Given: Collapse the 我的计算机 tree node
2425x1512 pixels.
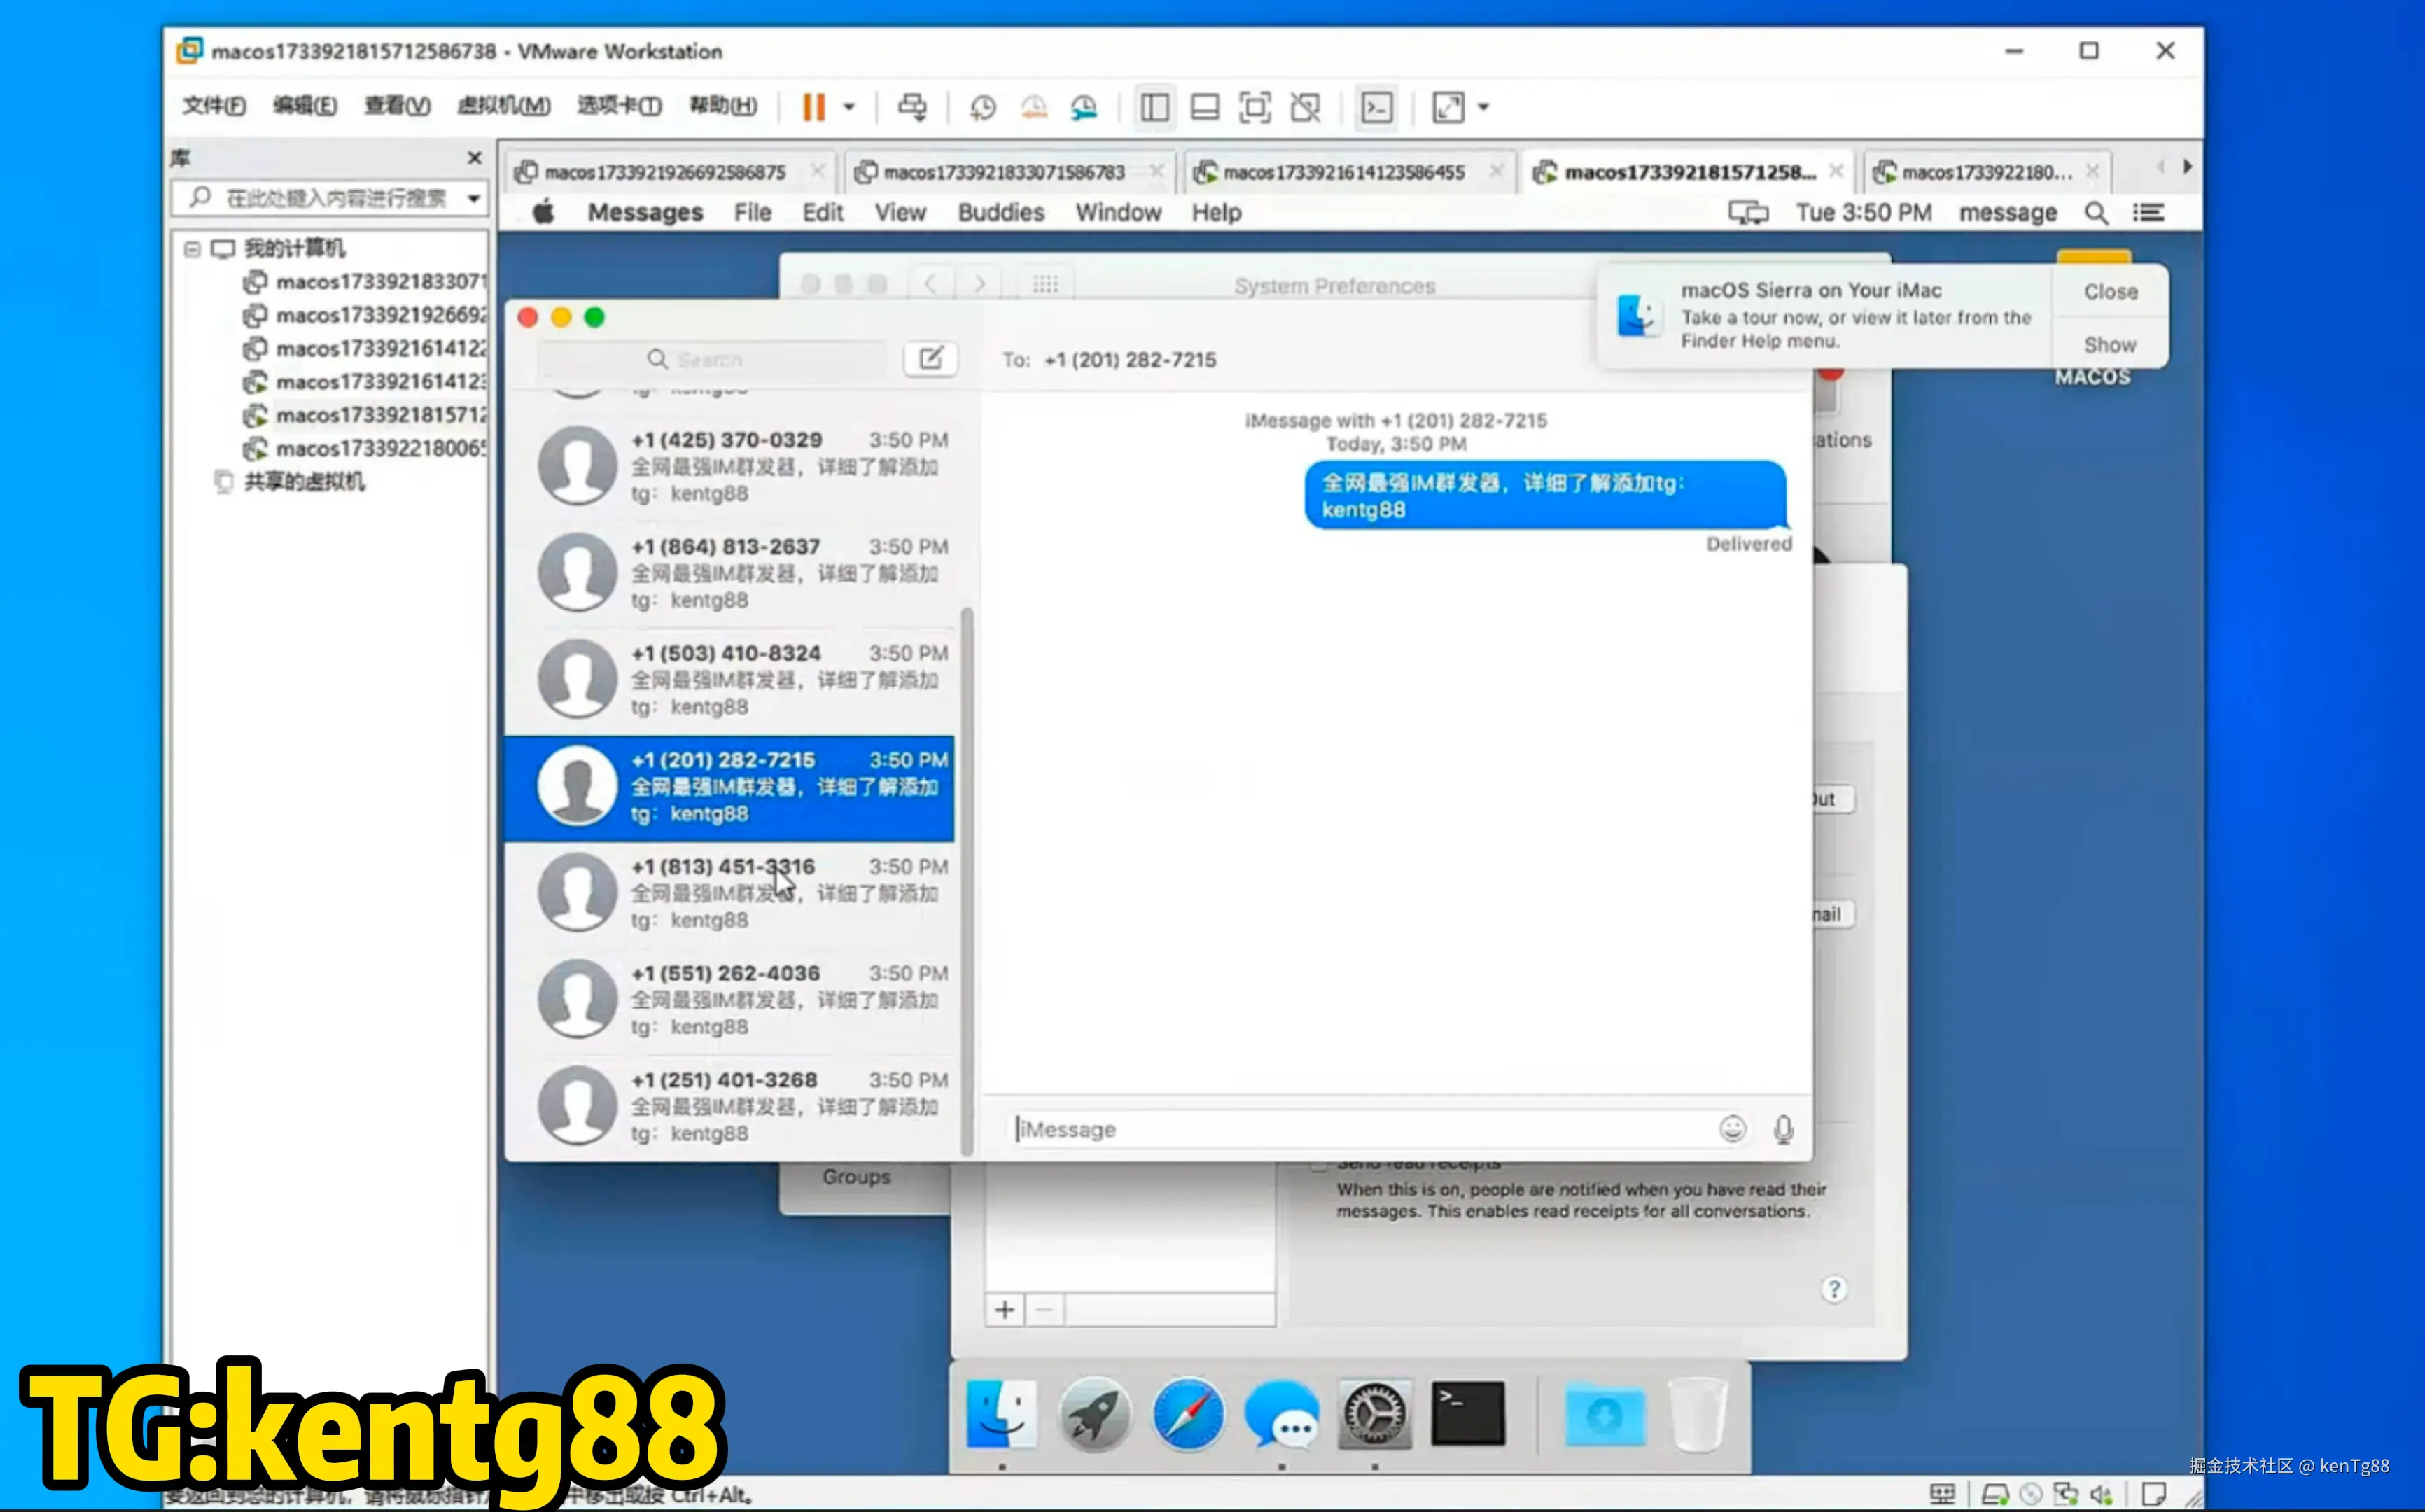Looking at the screenshot, I should (192, 249).
